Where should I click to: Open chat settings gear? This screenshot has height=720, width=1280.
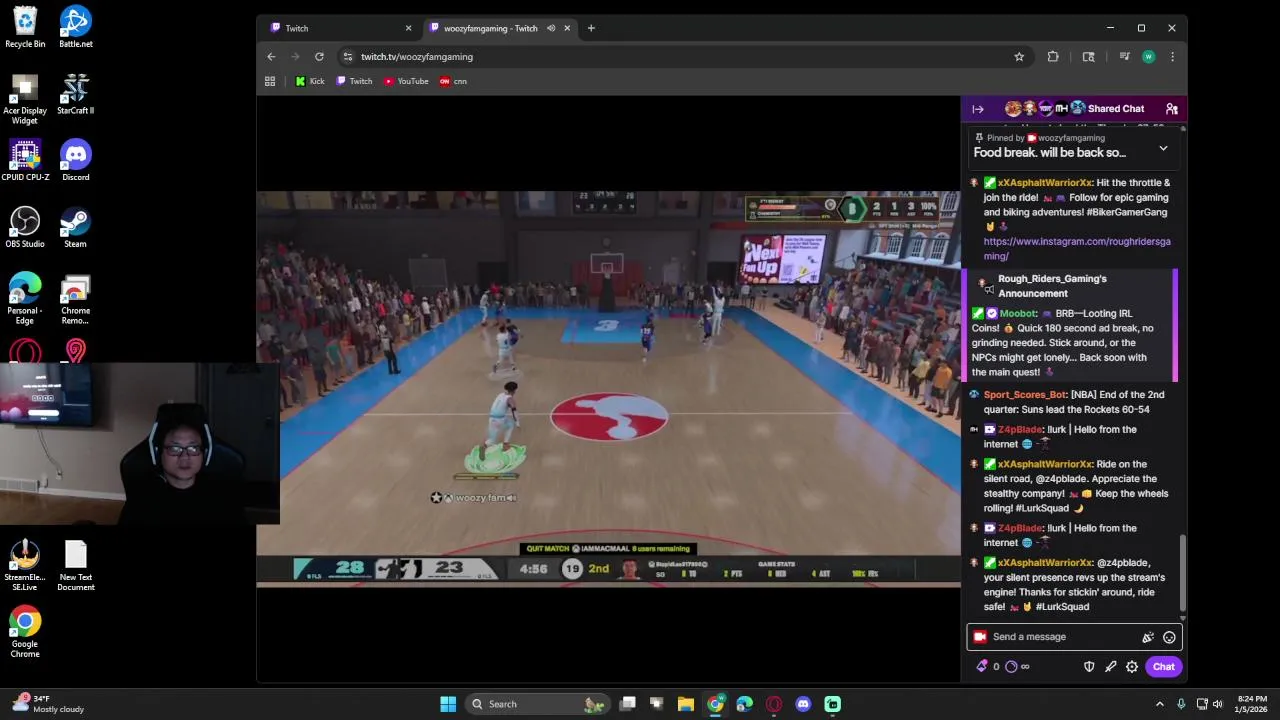coord(1132,667)
